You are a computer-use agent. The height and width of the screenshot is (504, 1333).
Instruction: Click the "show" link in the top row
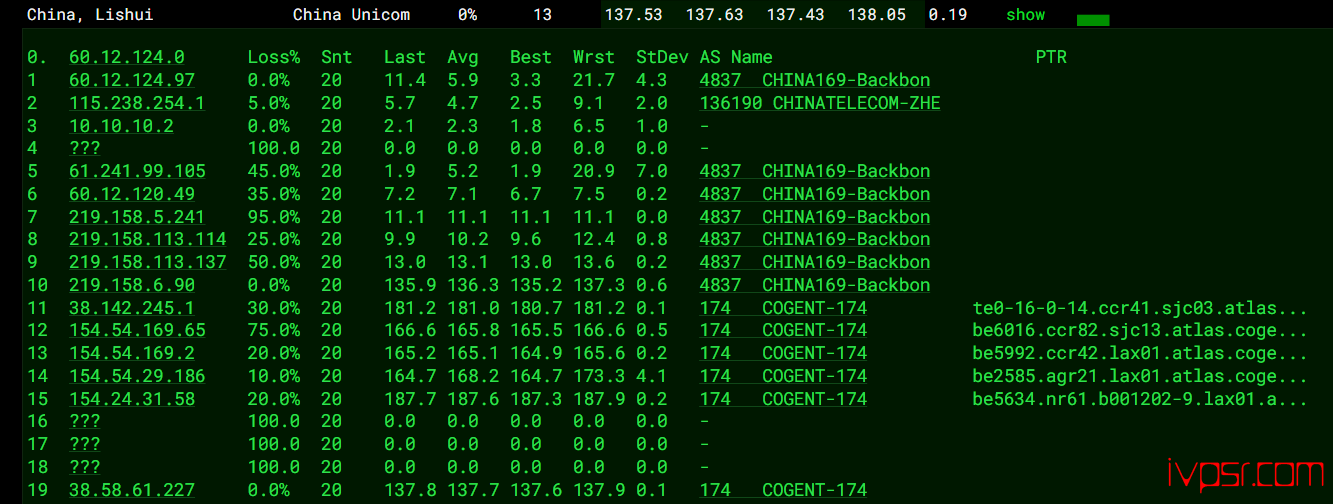1026,15
